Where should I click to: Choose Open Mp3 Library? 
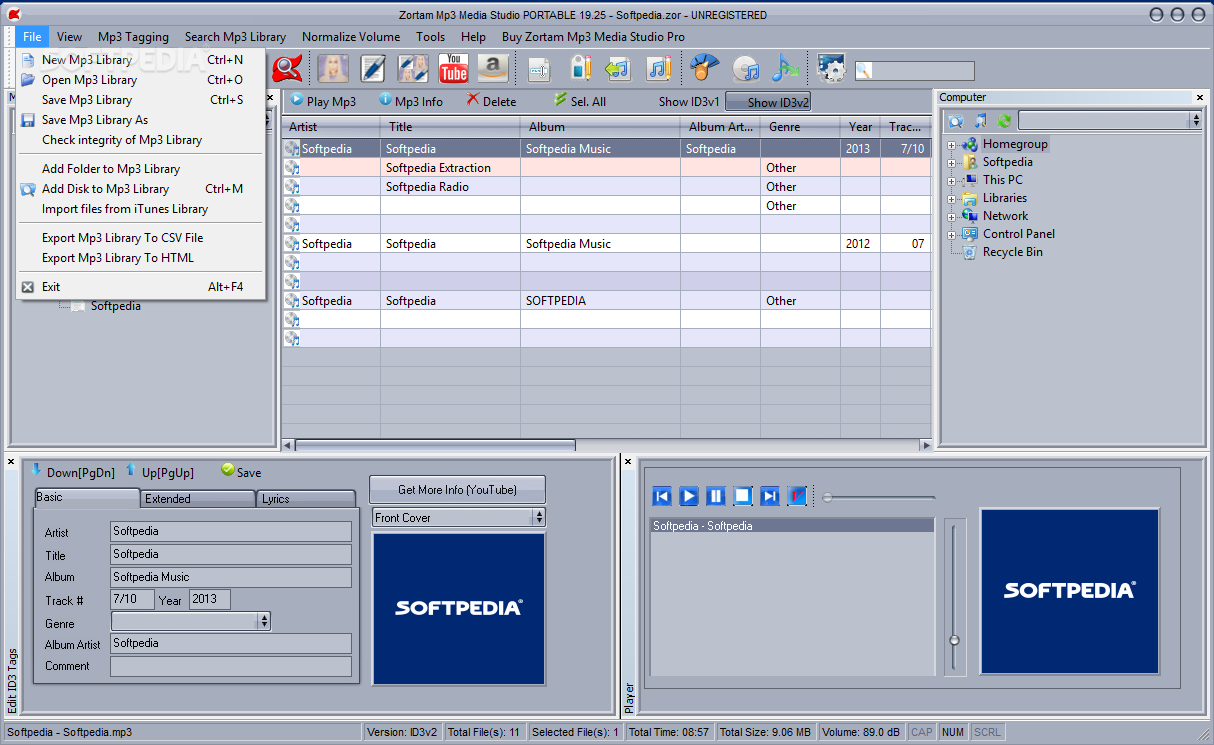point(141,80)
